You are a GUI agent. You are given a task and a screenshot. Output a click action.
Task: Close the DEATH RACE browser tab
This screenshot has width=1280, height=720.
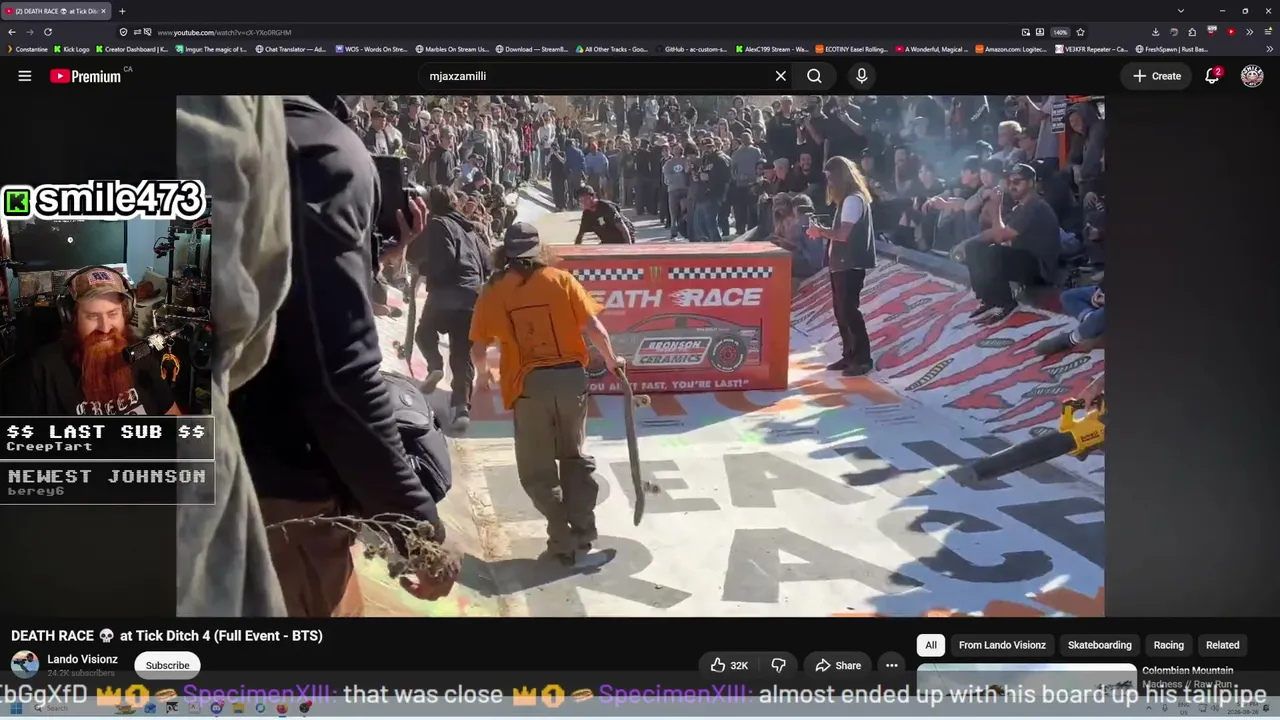(x=103, y=11)
